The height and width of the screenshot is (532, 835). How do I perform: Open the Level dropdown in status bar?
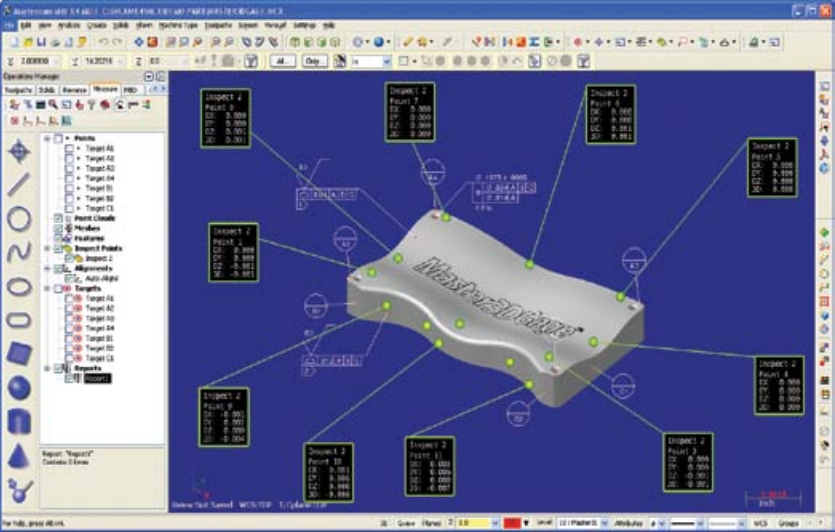[583, 523]
